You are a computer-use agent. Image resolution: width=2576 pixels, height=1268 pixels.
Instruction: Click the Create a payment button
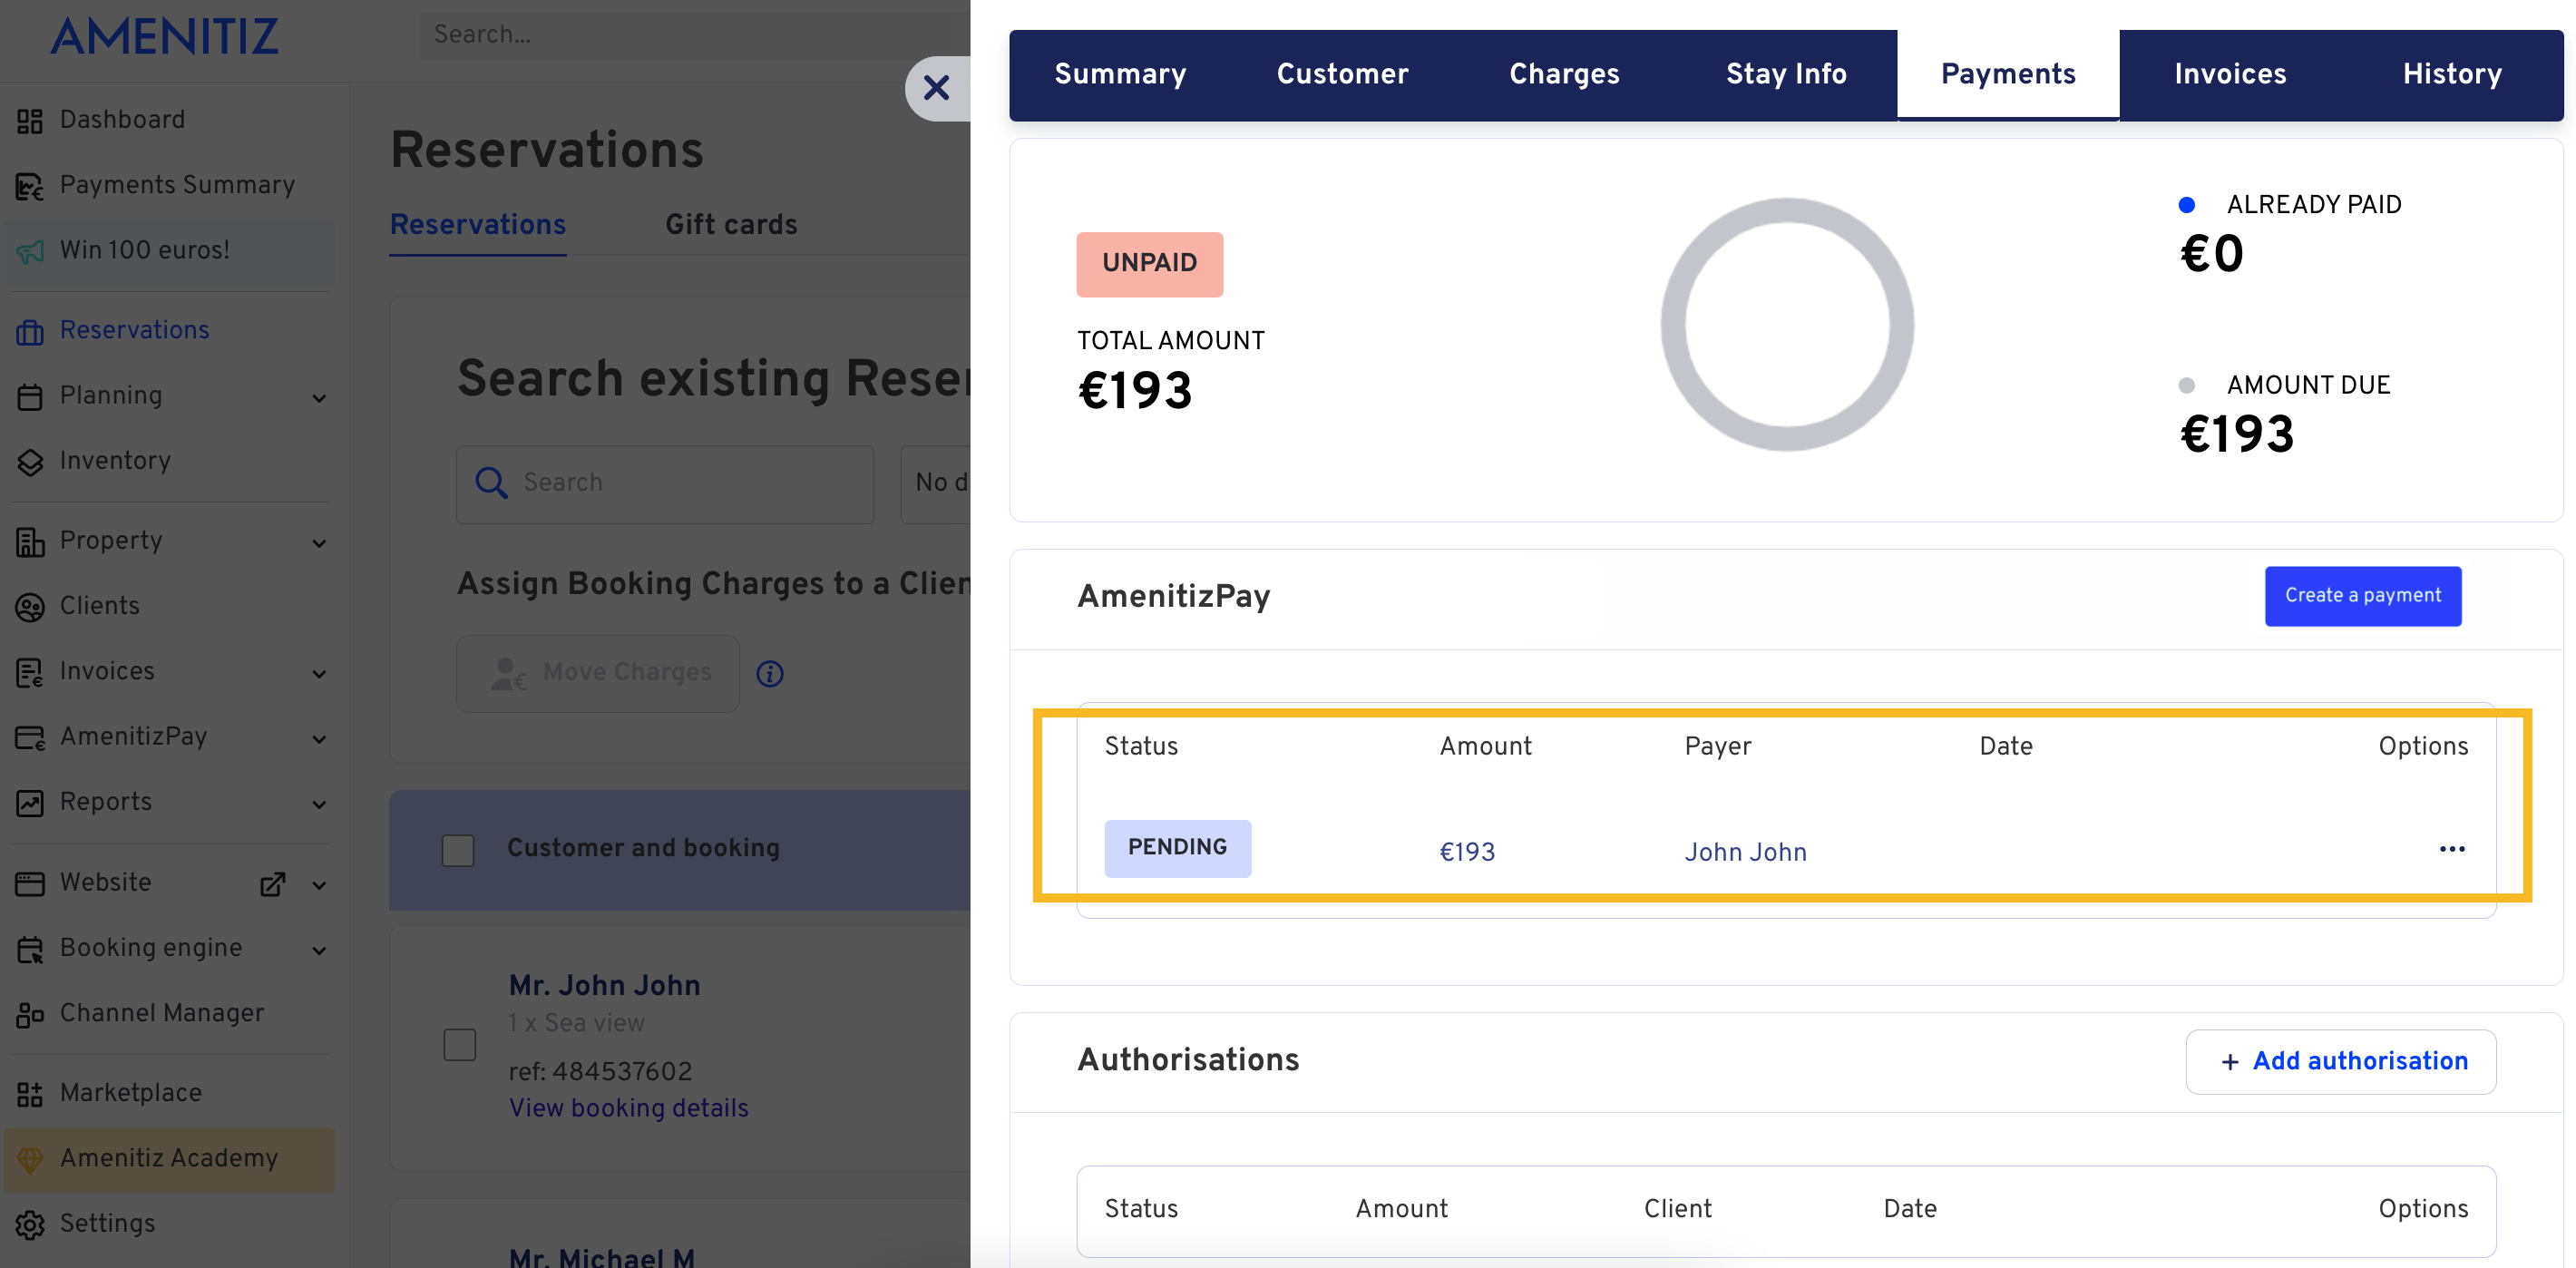2362,596
